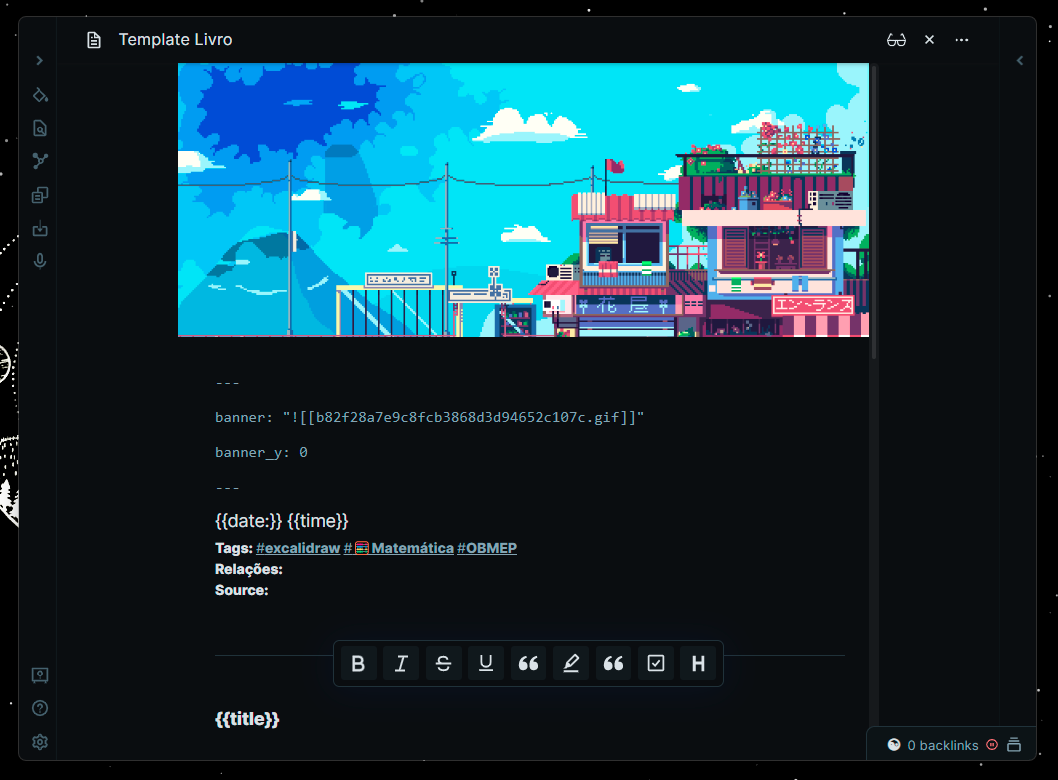This screenshot has height=780, width=1058.
Task: Click the inbox download icon in sidebar
Action: click(40, 229)
